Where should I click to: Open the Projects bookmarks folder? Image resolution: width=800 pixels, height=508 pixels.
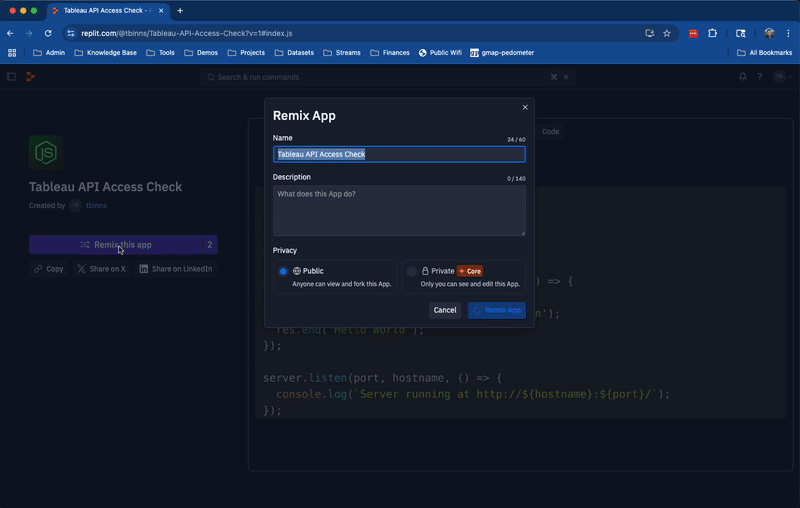(246, 53)
